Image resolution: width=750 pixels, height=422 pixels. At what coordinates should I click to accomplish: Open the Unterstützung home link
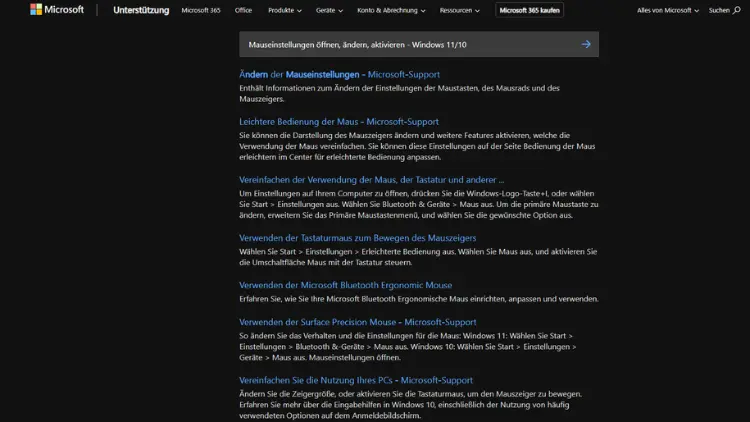pos(141,10)
